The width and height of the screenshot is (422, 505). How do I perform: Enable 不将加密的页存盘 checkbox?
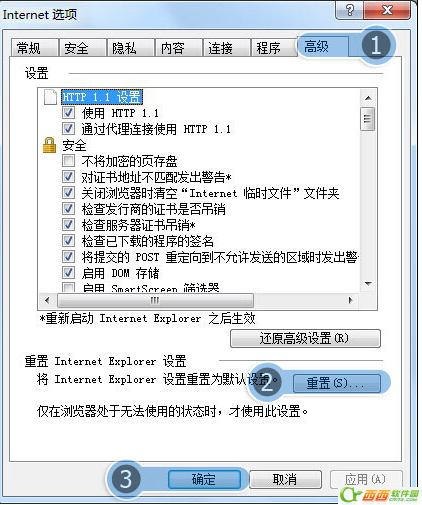pyautogui.click(x=68, y=161)
